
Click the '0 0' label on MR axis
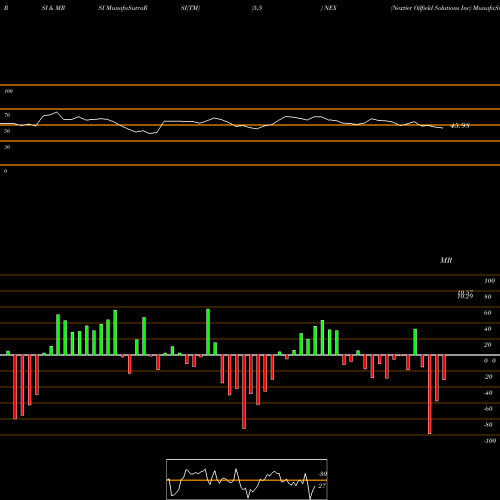coord(490,361)
